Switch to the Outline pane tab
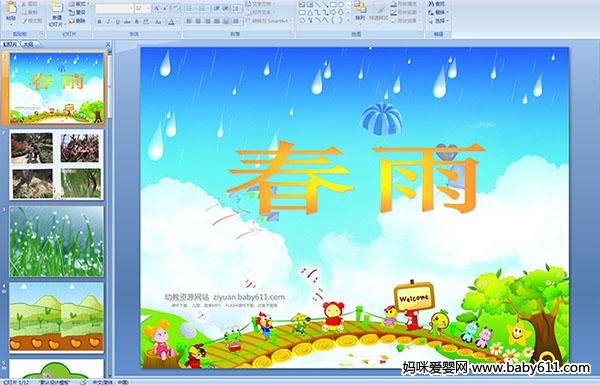 click(x=28, y=44)
